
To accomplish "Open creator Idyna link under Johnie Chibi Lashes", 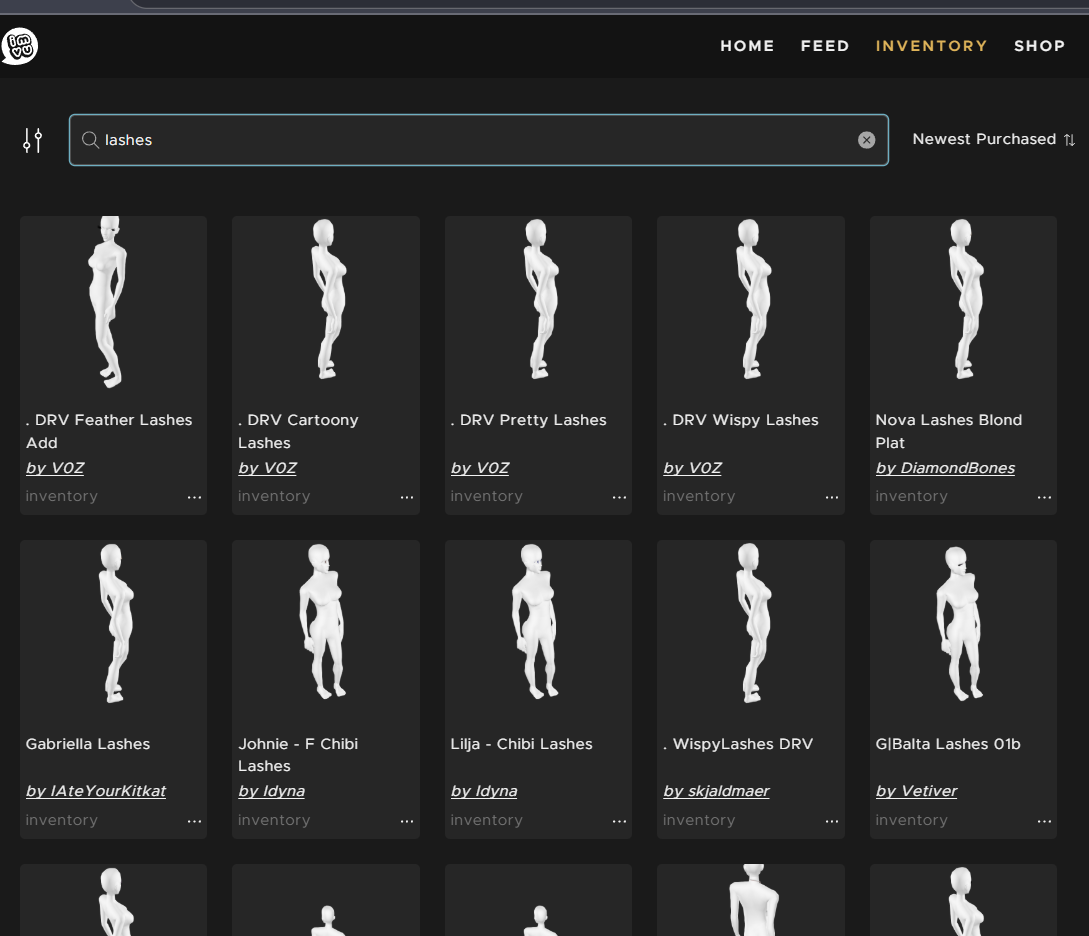I will pos(272,791).
